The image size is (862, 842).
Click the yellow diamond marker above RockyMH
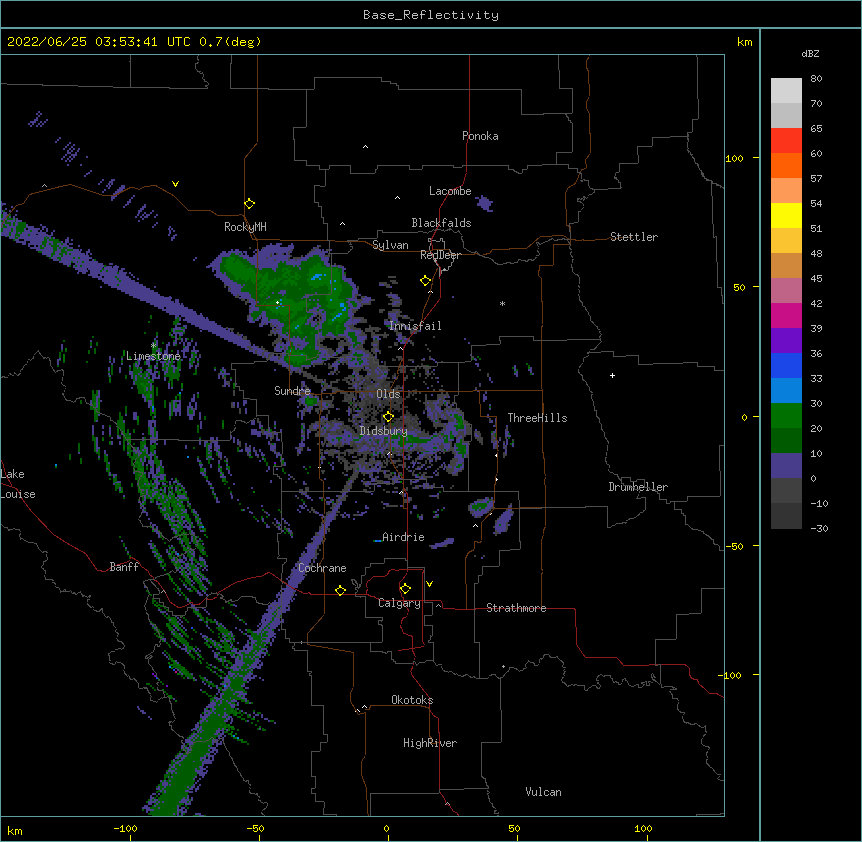pos(250,204)
